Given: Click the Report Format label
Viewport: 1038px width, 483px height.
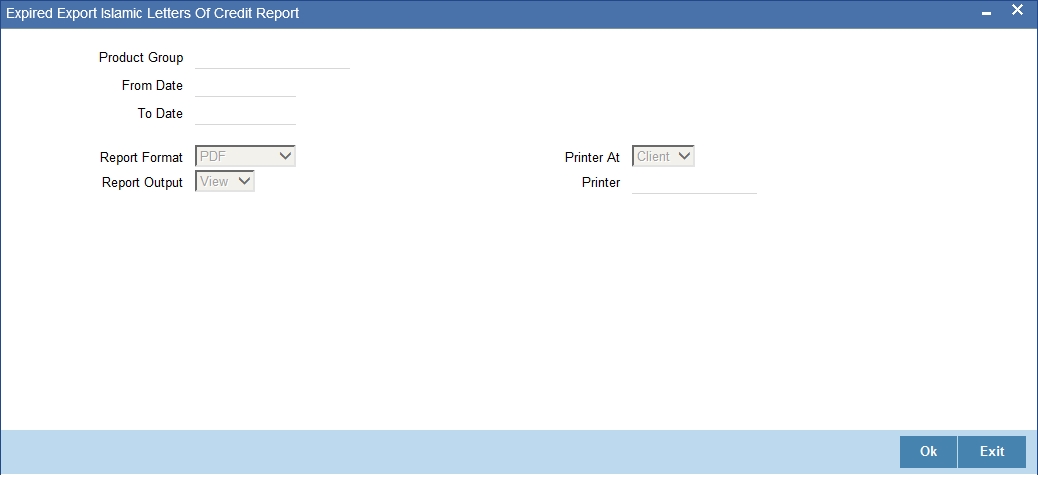Looking at the screenshot, I should click(141, 157).
